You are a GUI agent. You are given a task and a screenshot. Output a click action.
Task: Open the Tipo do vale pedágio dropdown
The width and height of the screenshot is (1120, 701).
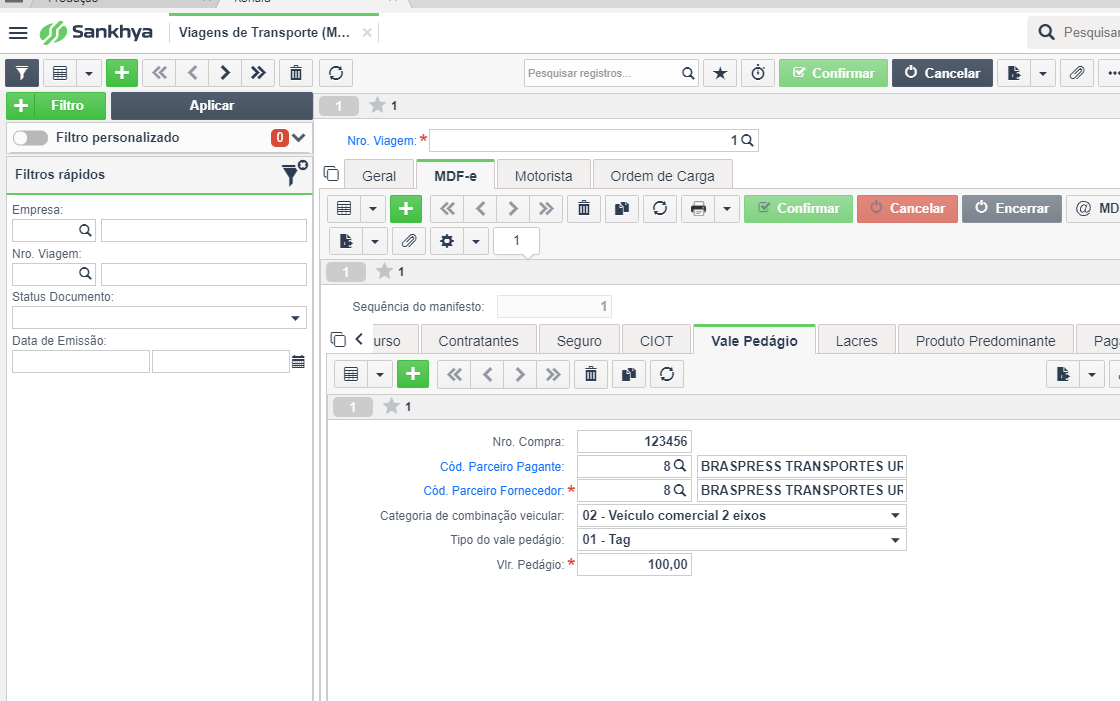[x=741, y=540]
